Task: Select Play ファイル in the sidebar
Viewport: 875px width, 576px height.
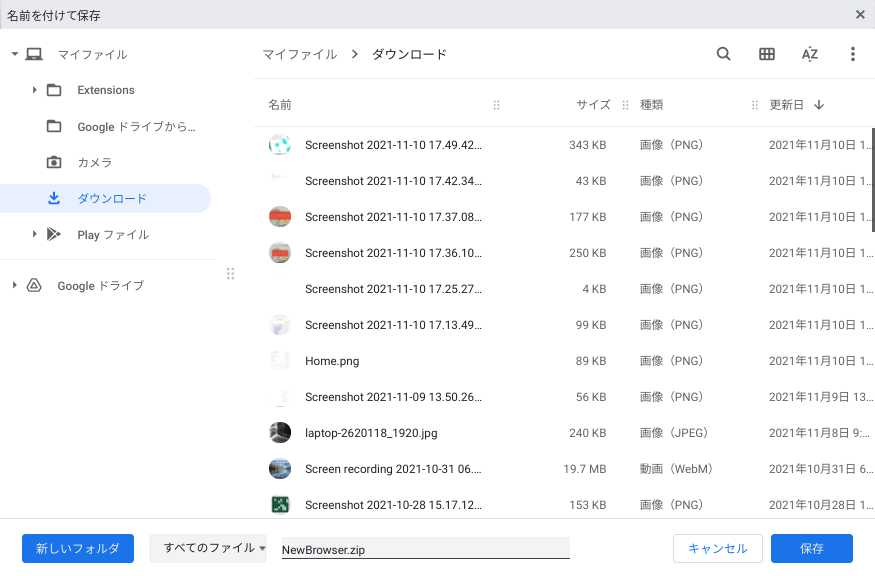Action: [x=112, y=234]
